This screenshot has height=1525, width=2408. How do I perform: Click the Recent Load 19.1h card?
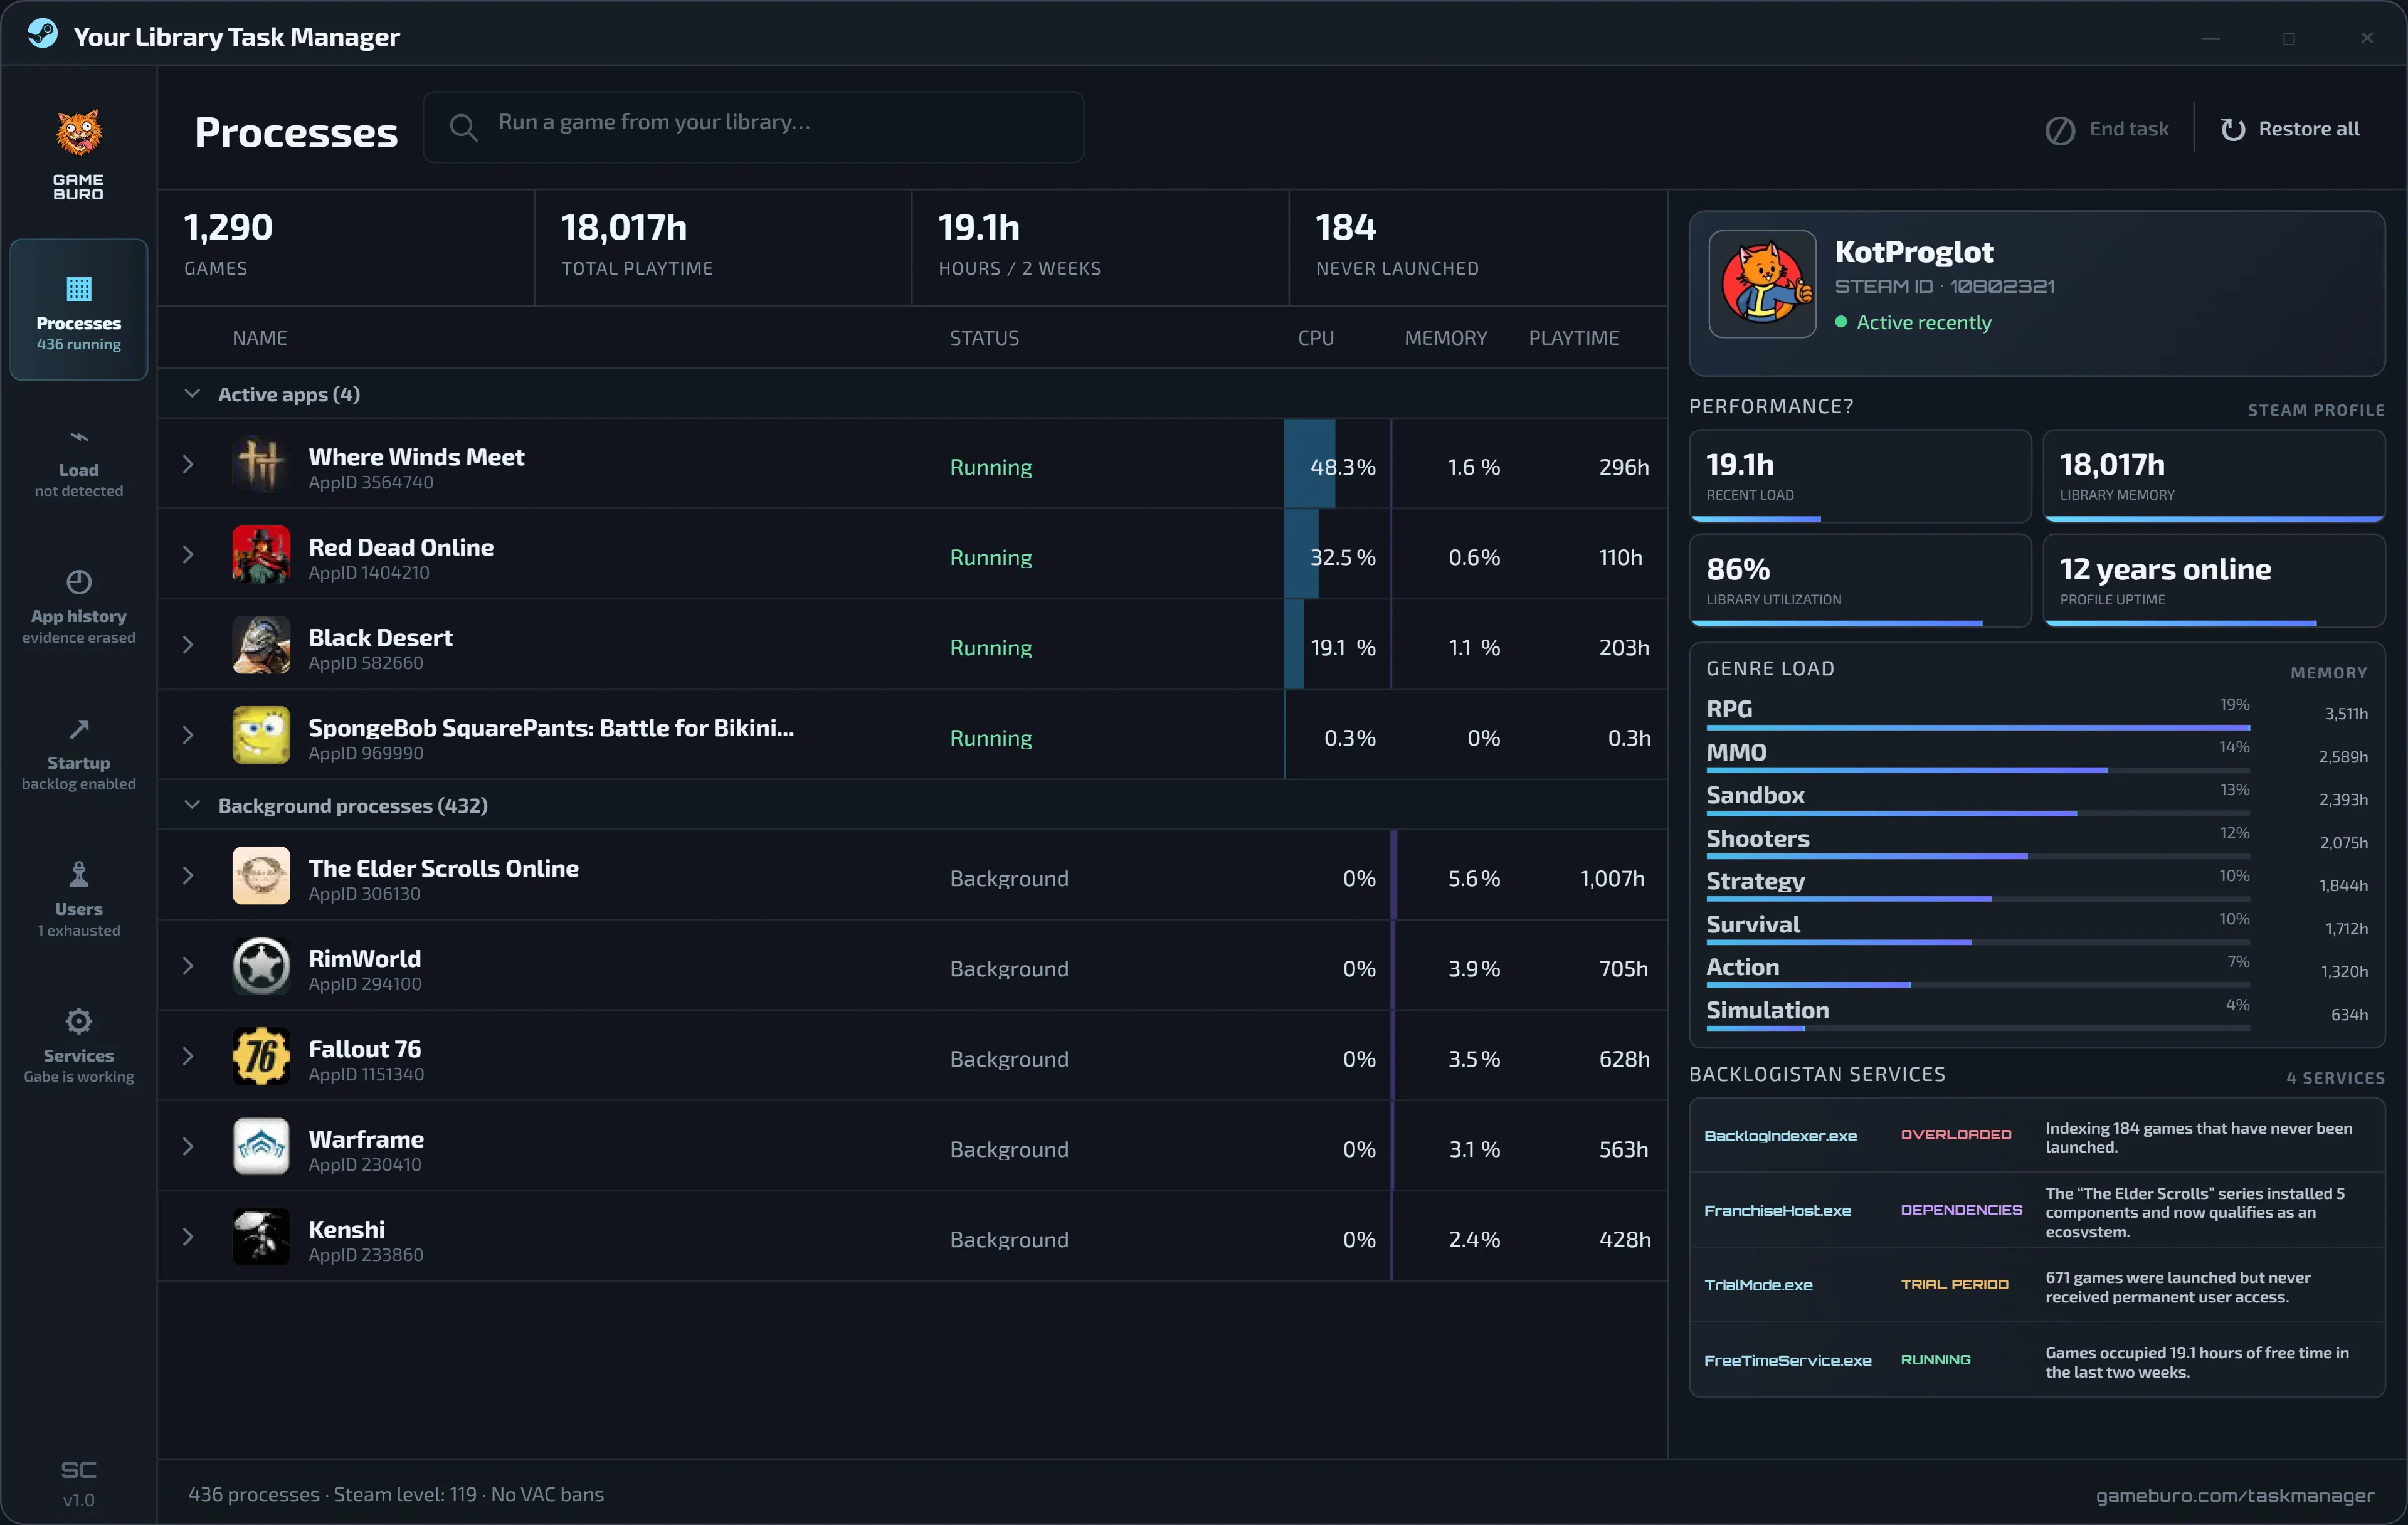coord(1860,476)
